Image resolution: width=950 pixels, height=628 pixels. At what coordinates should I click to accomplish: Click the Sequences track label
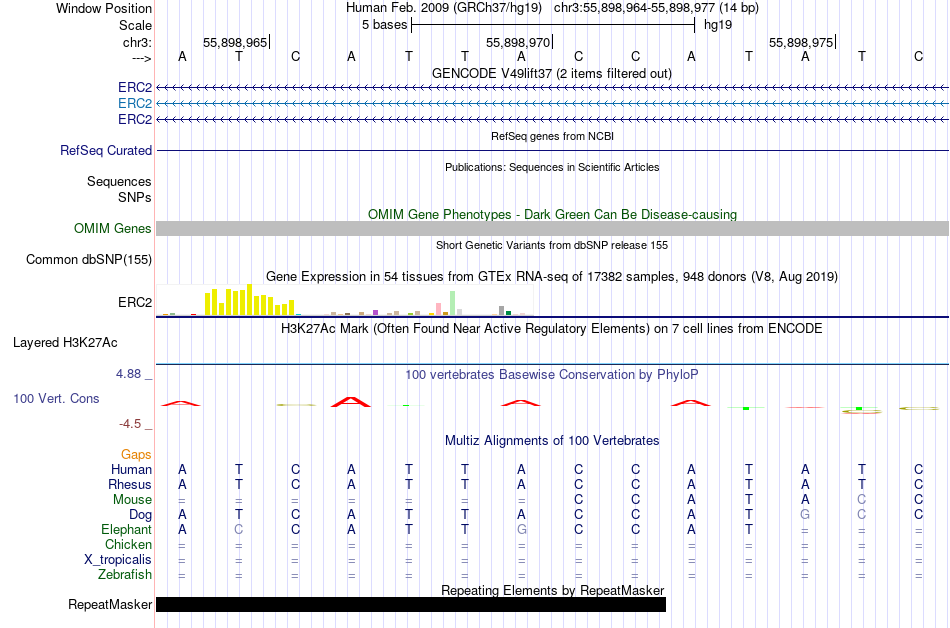(x=119, y=182)
